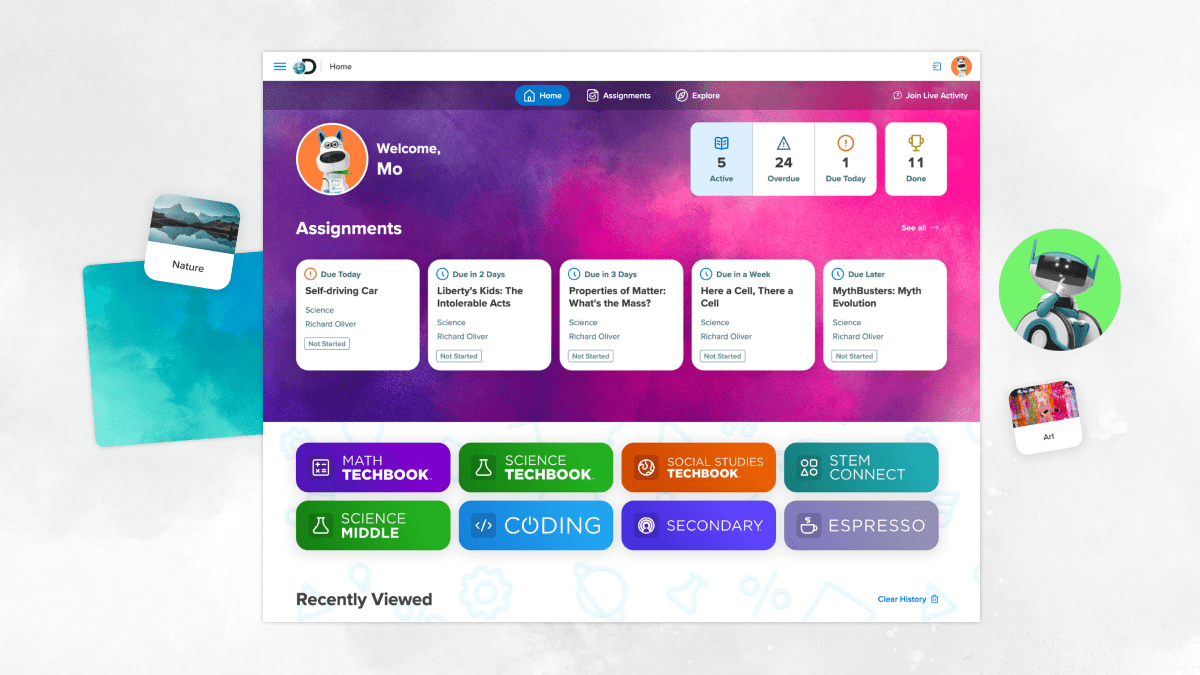The image size is (1200, 675).
Task: Click the Not Started badge on Here a Cell
Action: coord(723,356)
